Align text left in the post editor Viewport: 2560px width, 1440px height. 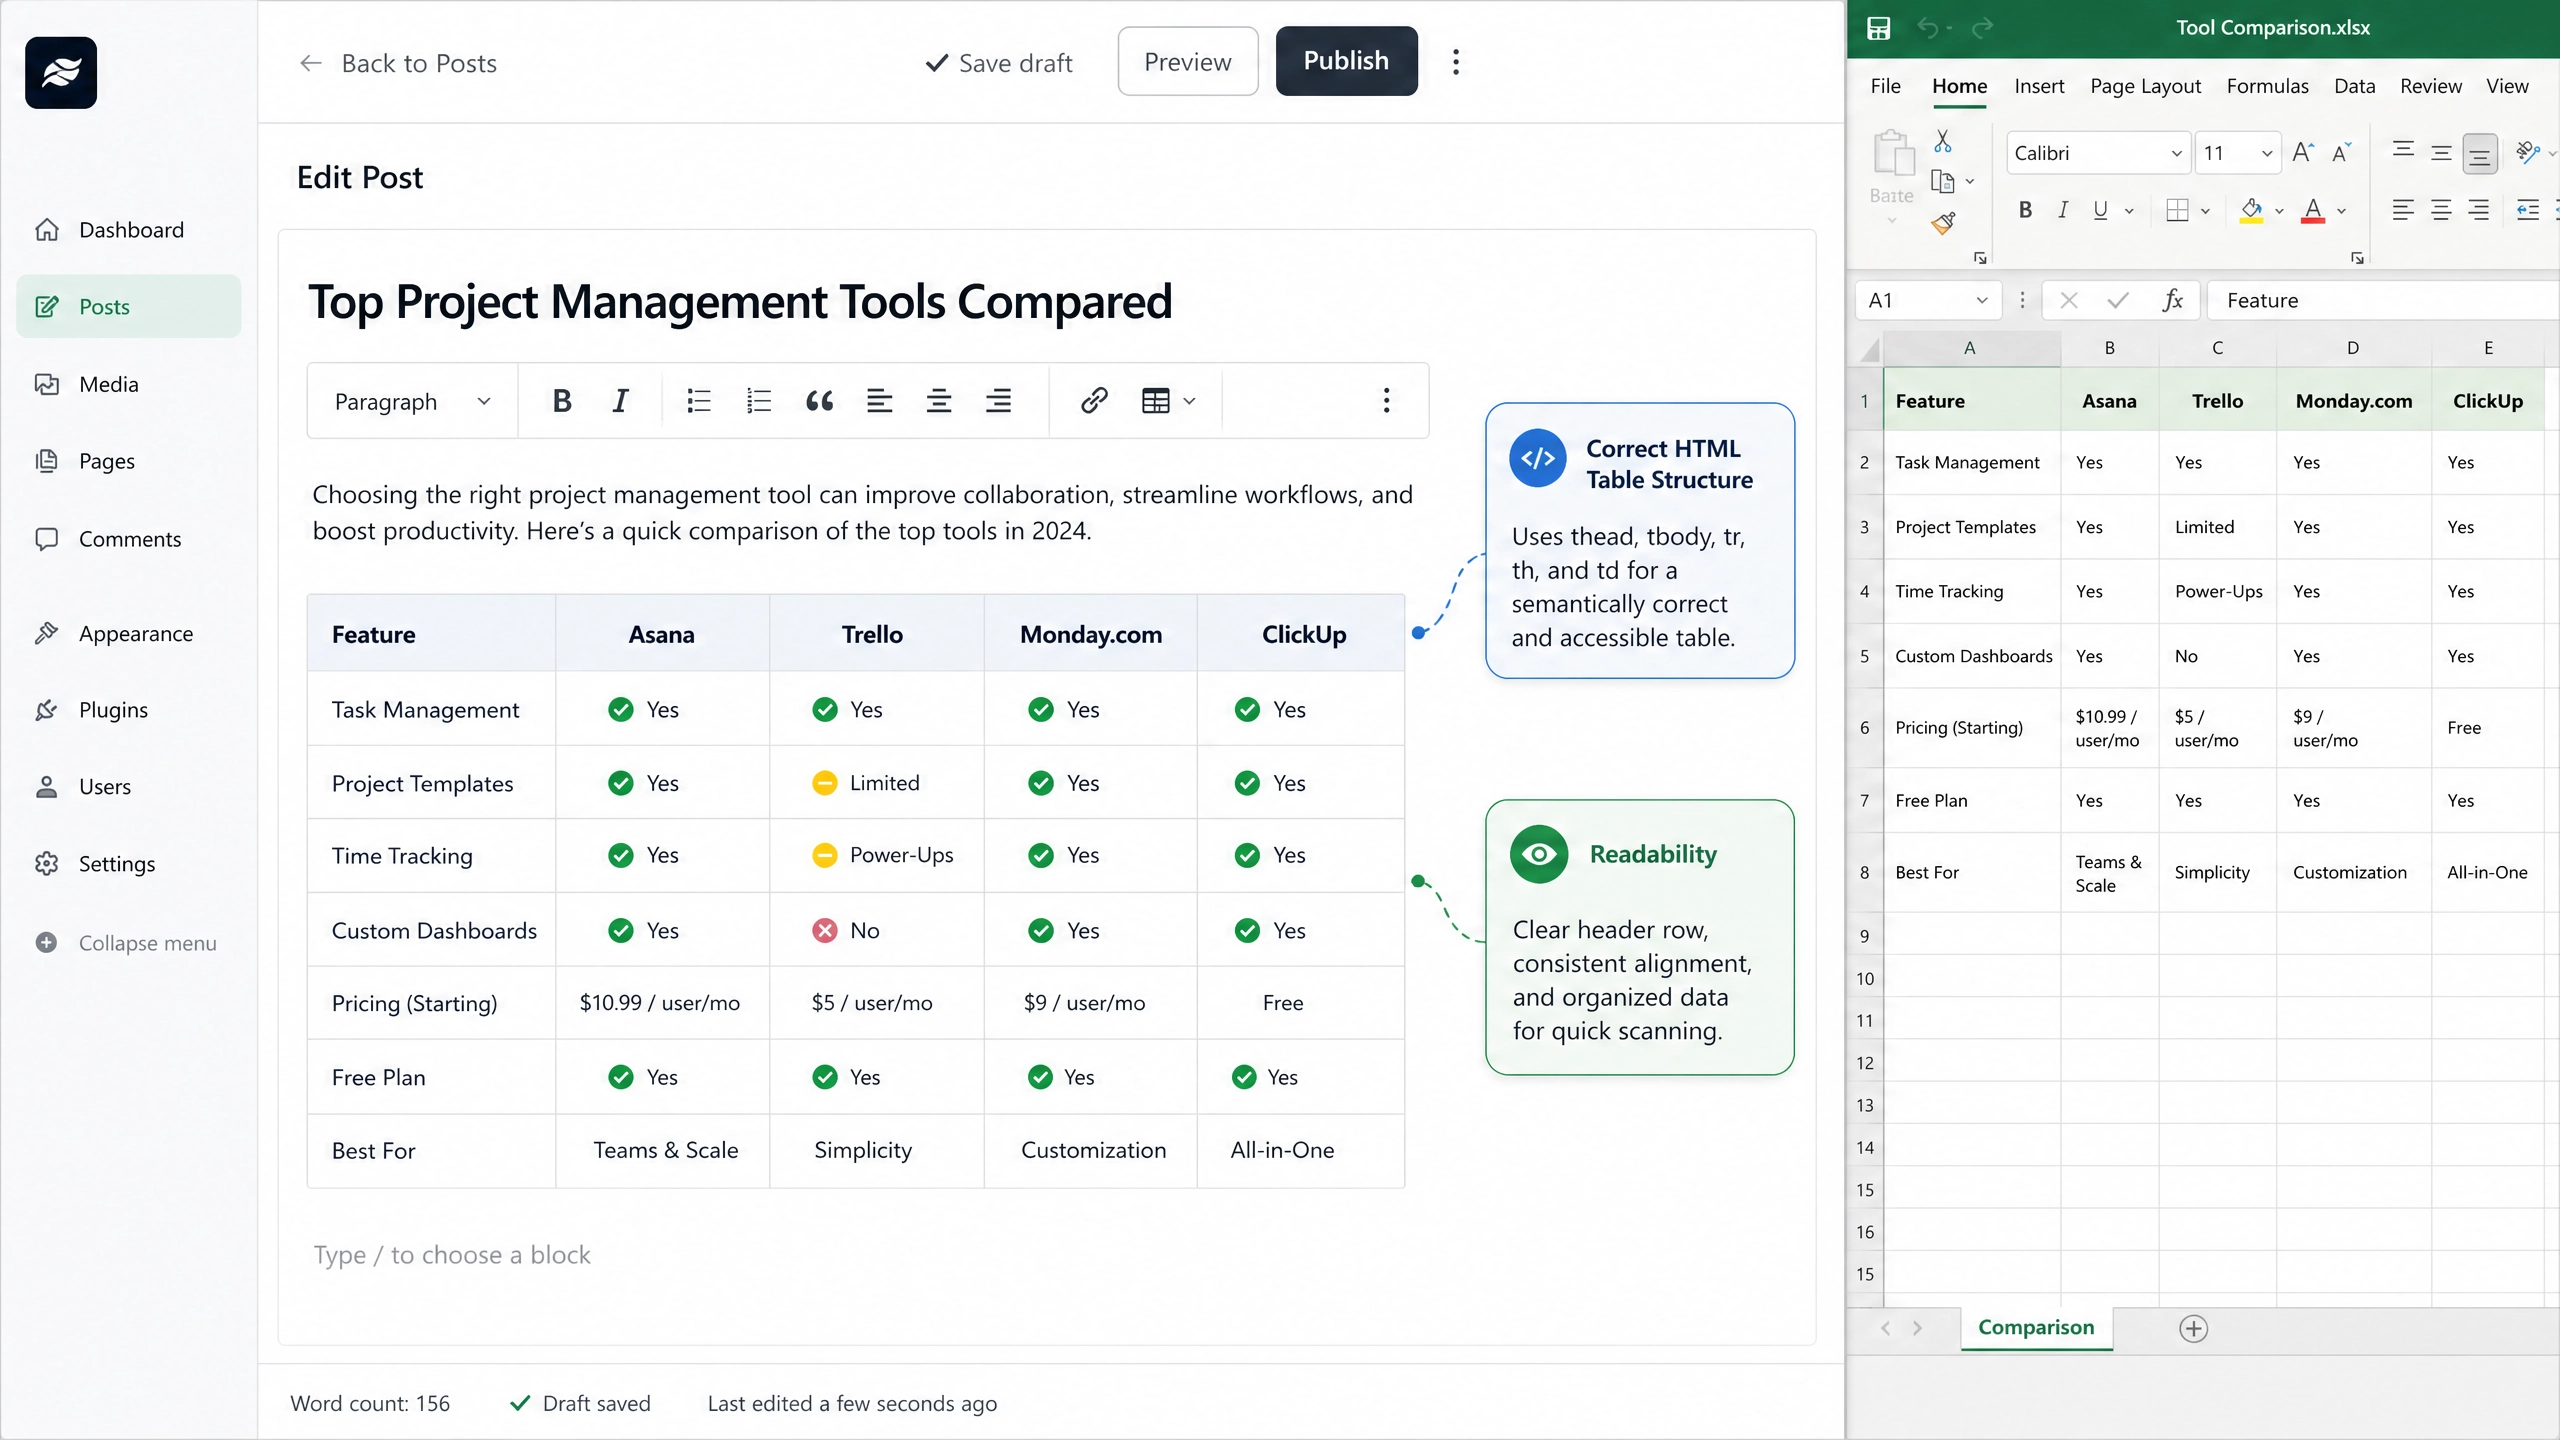tap(879, 401)
